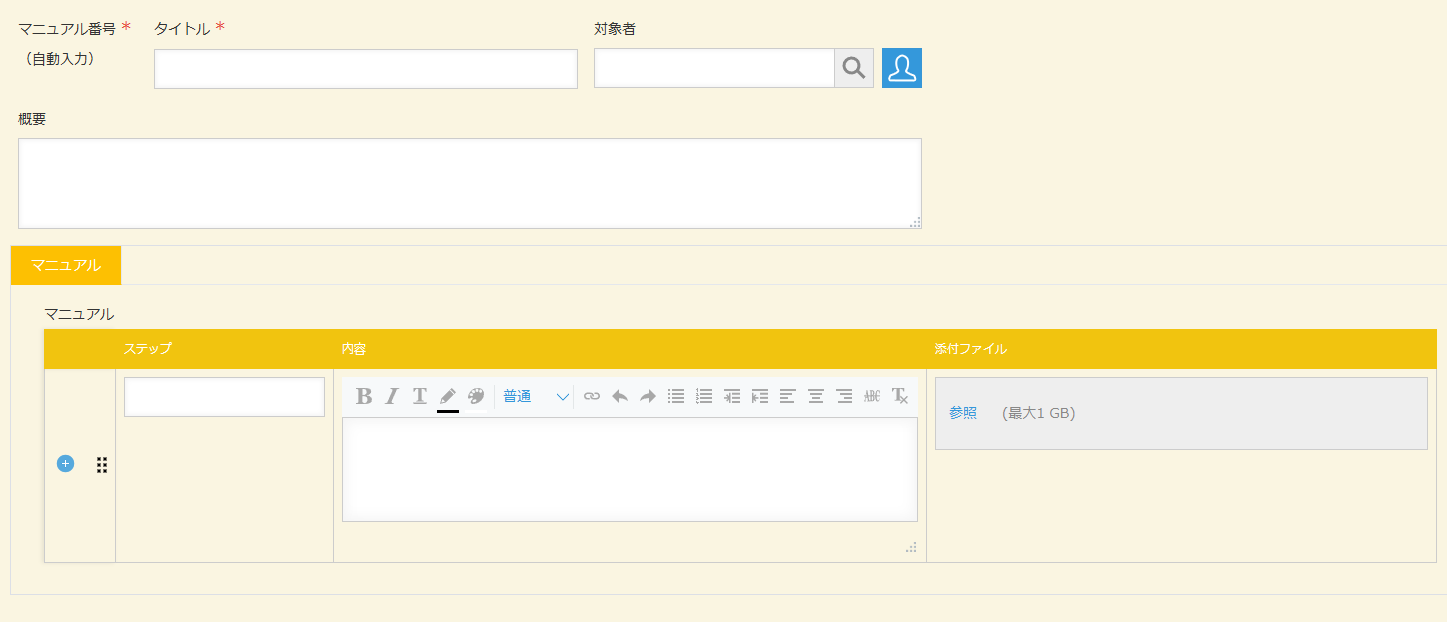The image size is (1447, 622).
Task: Insert a bulleted list
Action: pyautogui.click(x=676, y=396)
